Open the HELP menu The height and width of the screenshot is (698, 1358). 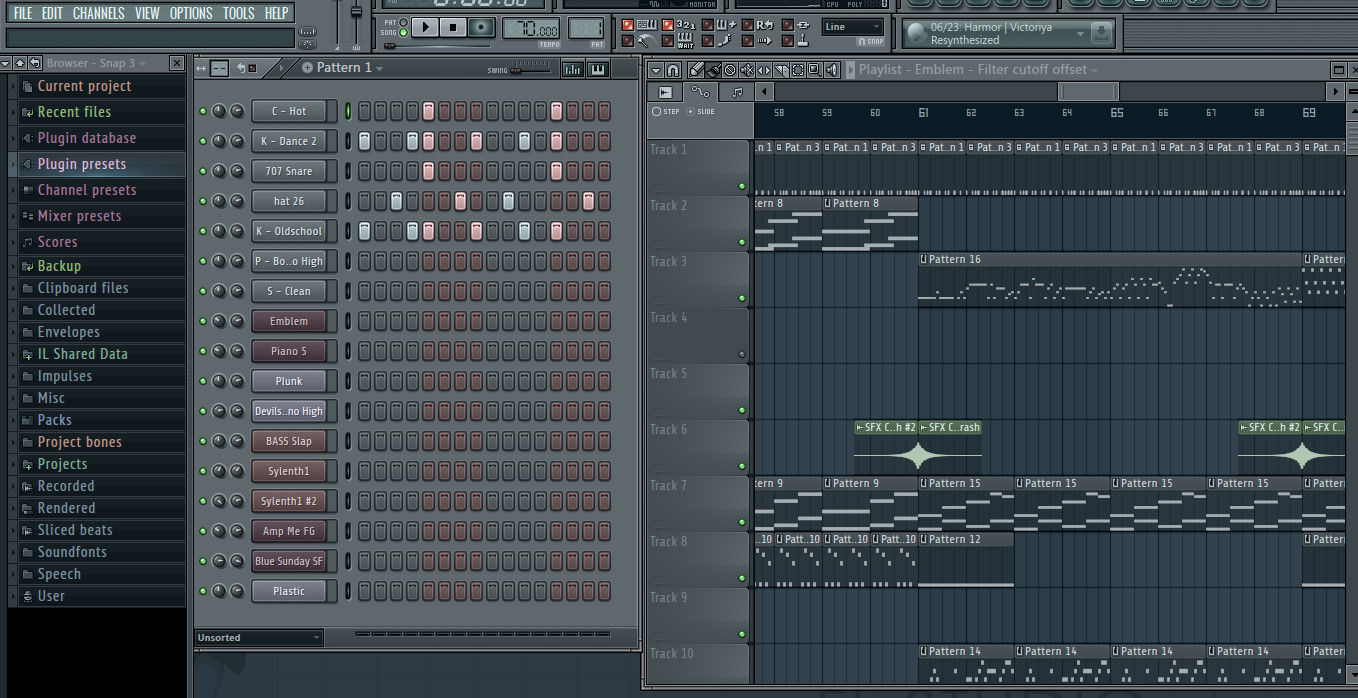tap(276, 13)
